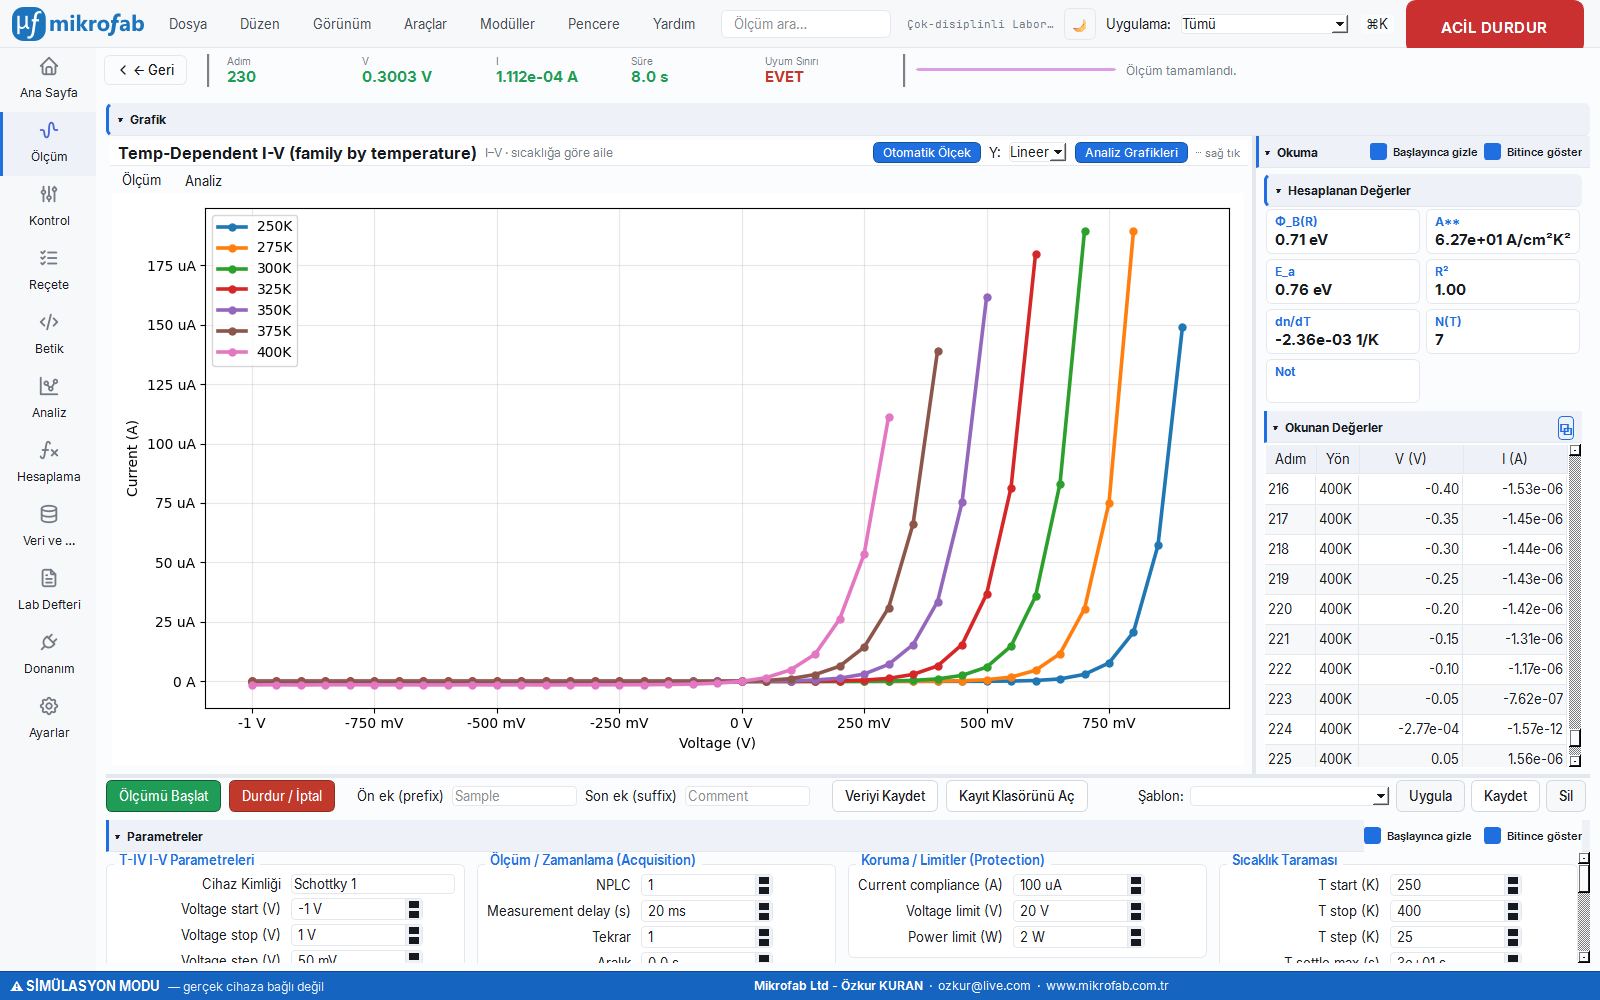Open the Betik code icon
The height and width of the screenshot is (1000, 1600).
[x=49, y=322]
